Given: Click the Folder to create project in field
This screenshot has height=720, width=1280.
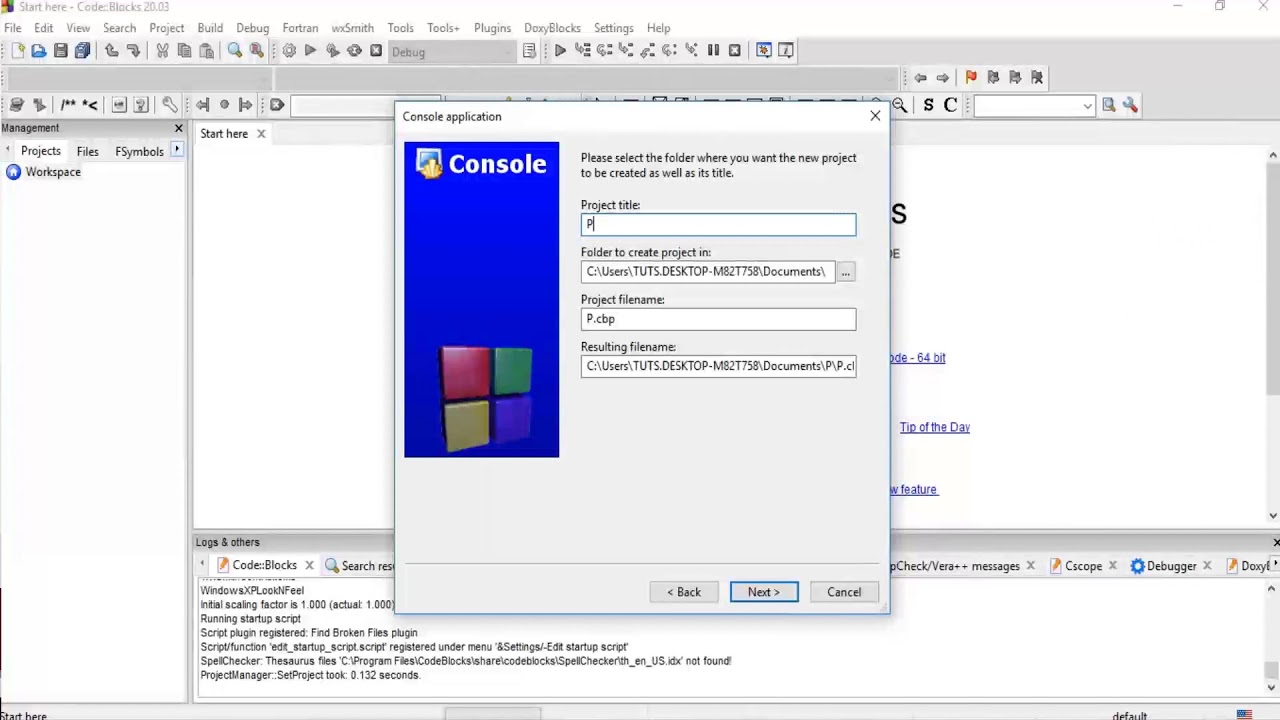Looking at the screenshot, I should point(707,272).
